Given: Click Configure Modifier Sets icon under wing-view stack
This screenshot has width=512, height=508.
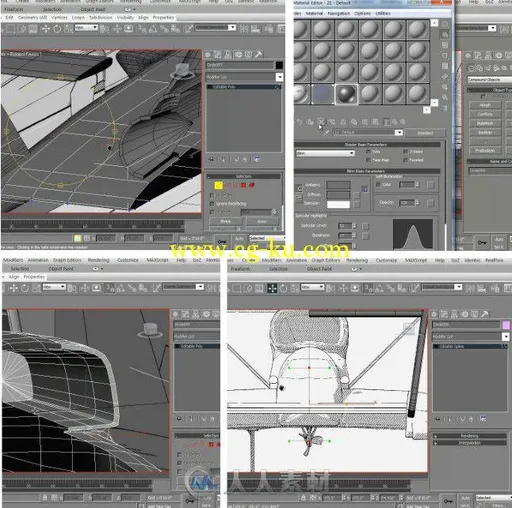Looking at the screenshot, I should tap(257, 160).
